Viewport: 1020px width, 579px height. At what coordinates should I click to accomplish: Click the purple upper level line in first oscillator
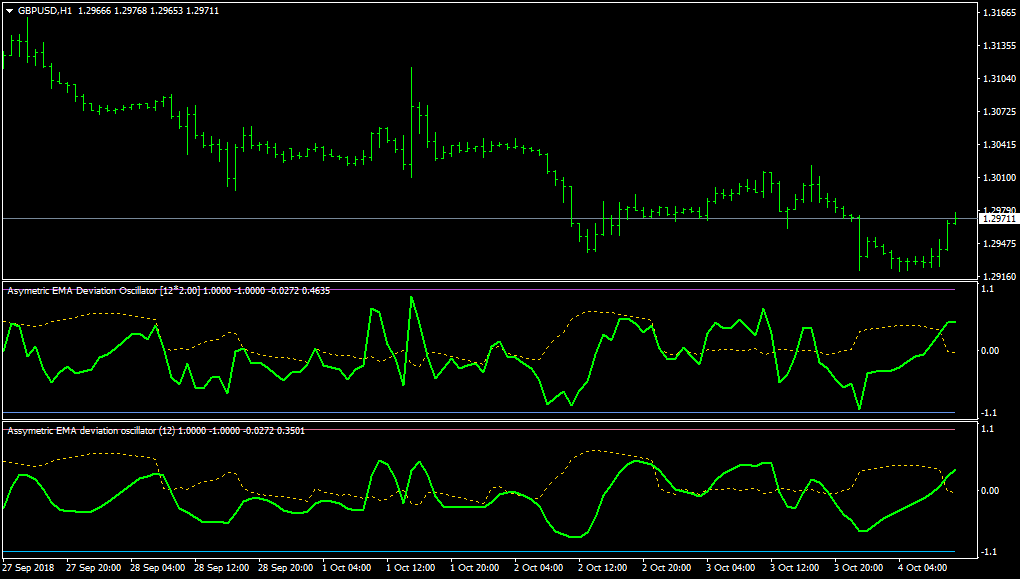479,290
